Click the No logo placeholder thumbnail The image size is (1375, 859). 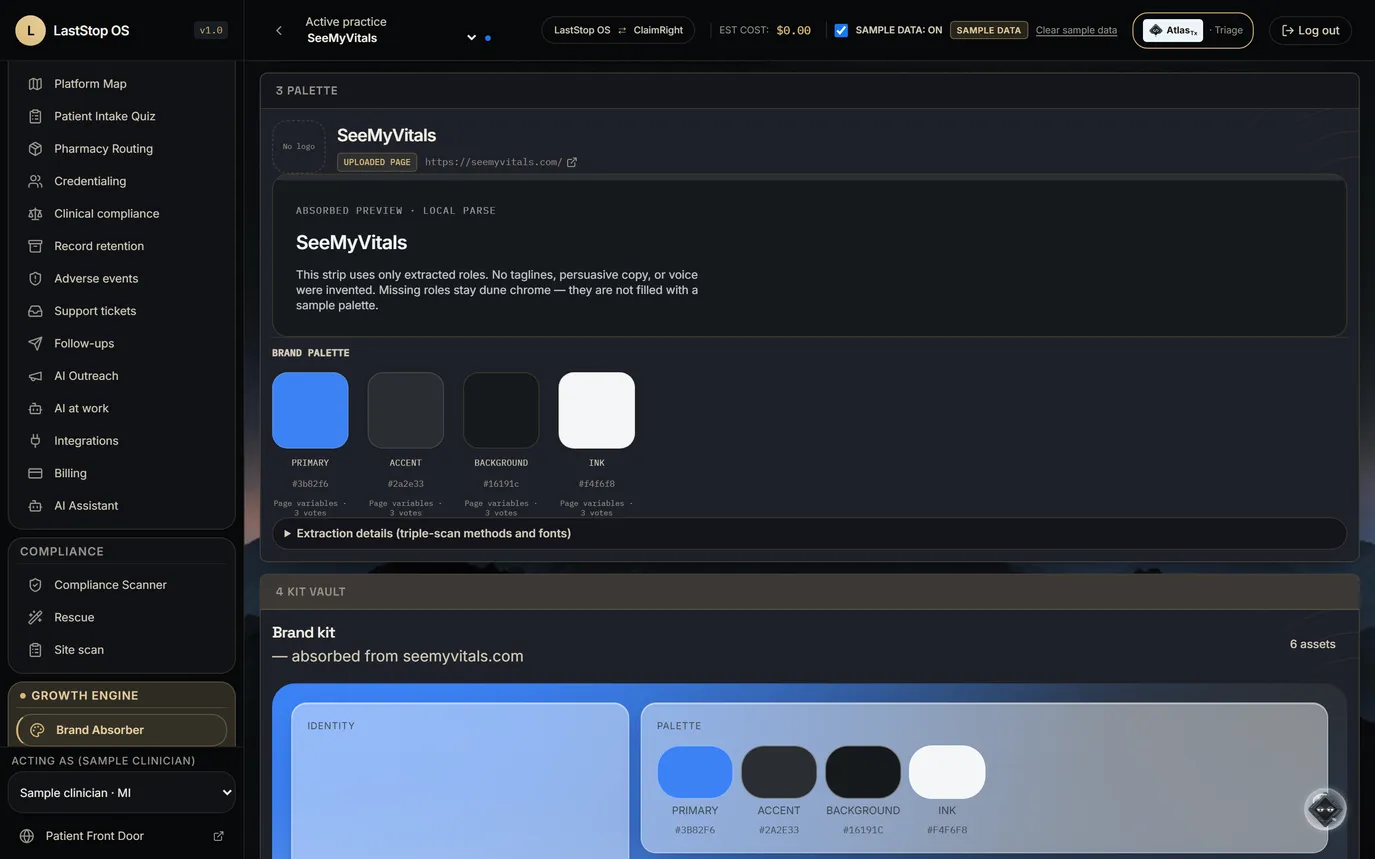click(298, 146)
